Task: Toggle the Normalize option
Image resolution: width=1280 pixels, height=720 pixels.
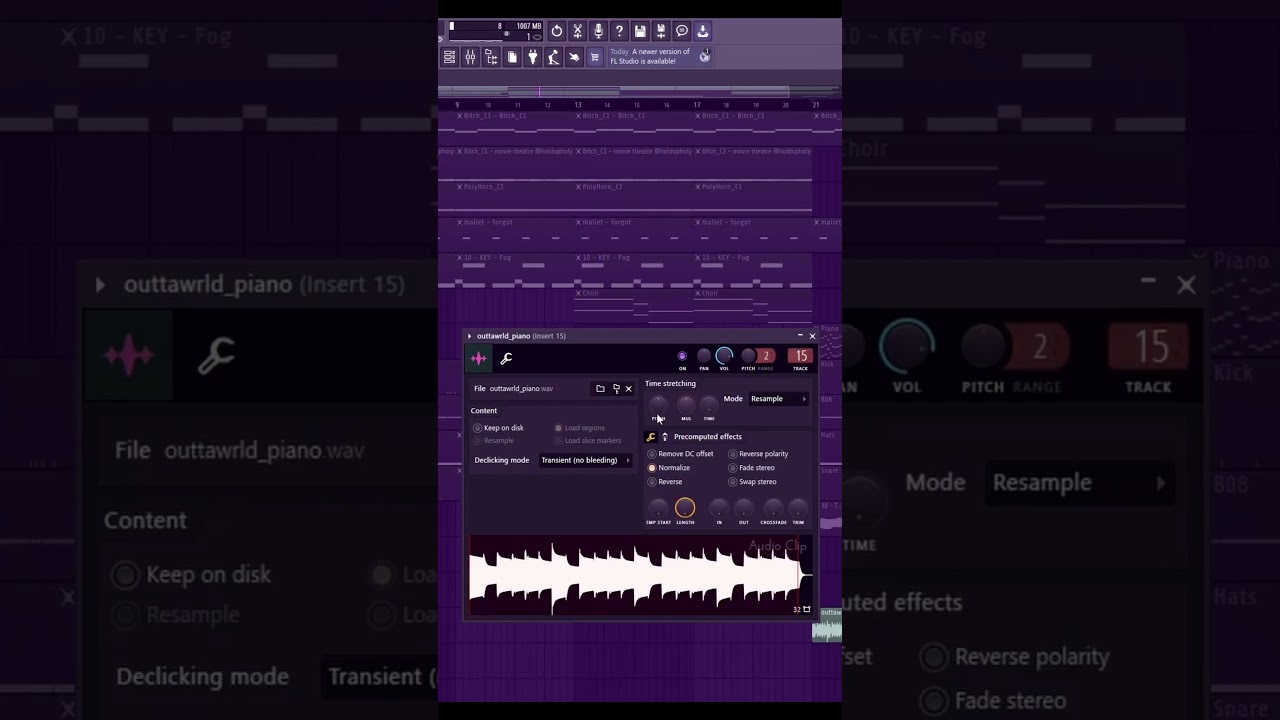Action: pyautogui.click(x=669, y=468)
